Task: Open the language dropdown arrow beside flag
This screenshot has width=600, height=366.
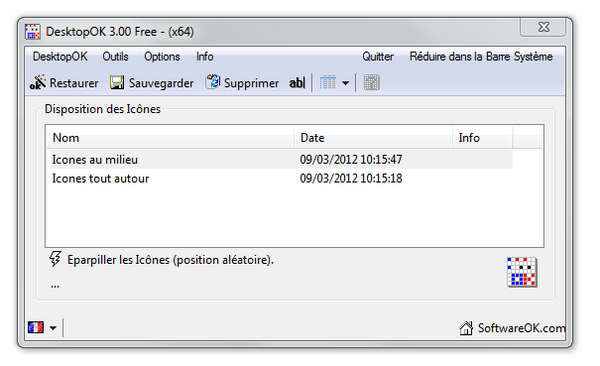Action: coord(53,328)
